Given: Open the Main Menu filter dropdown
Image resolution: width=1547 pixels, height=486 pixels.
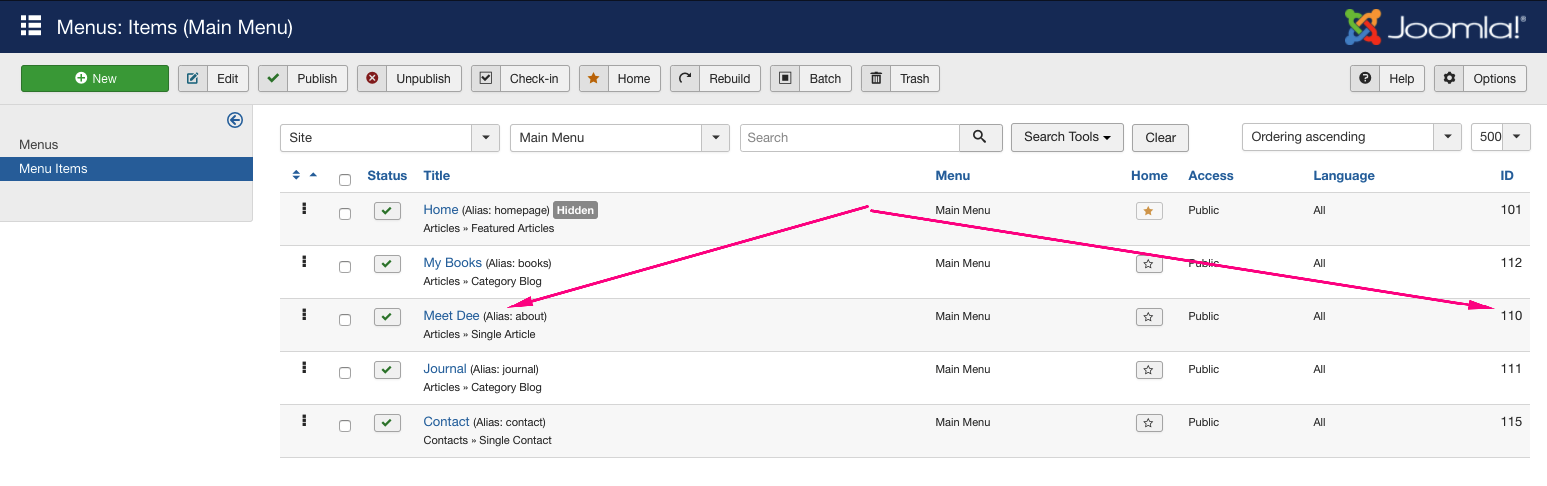Looking at the screenshot, I should click(619, 138).
